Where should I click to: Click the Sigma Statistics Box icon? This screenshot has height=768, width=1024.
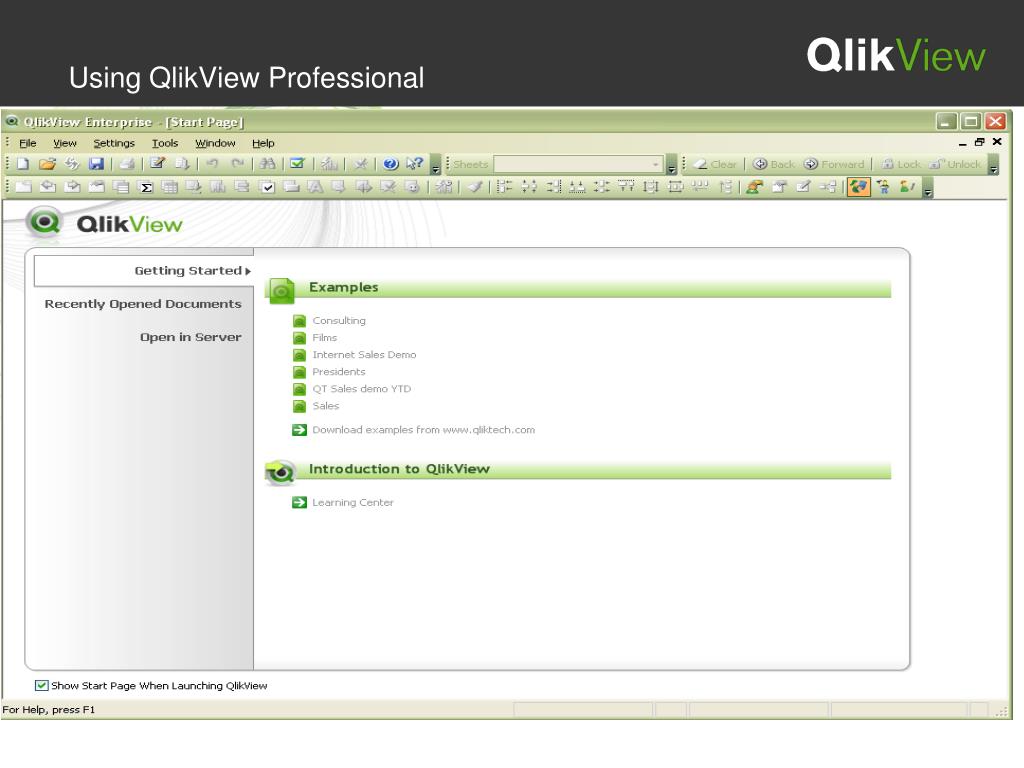click(146, 187)
